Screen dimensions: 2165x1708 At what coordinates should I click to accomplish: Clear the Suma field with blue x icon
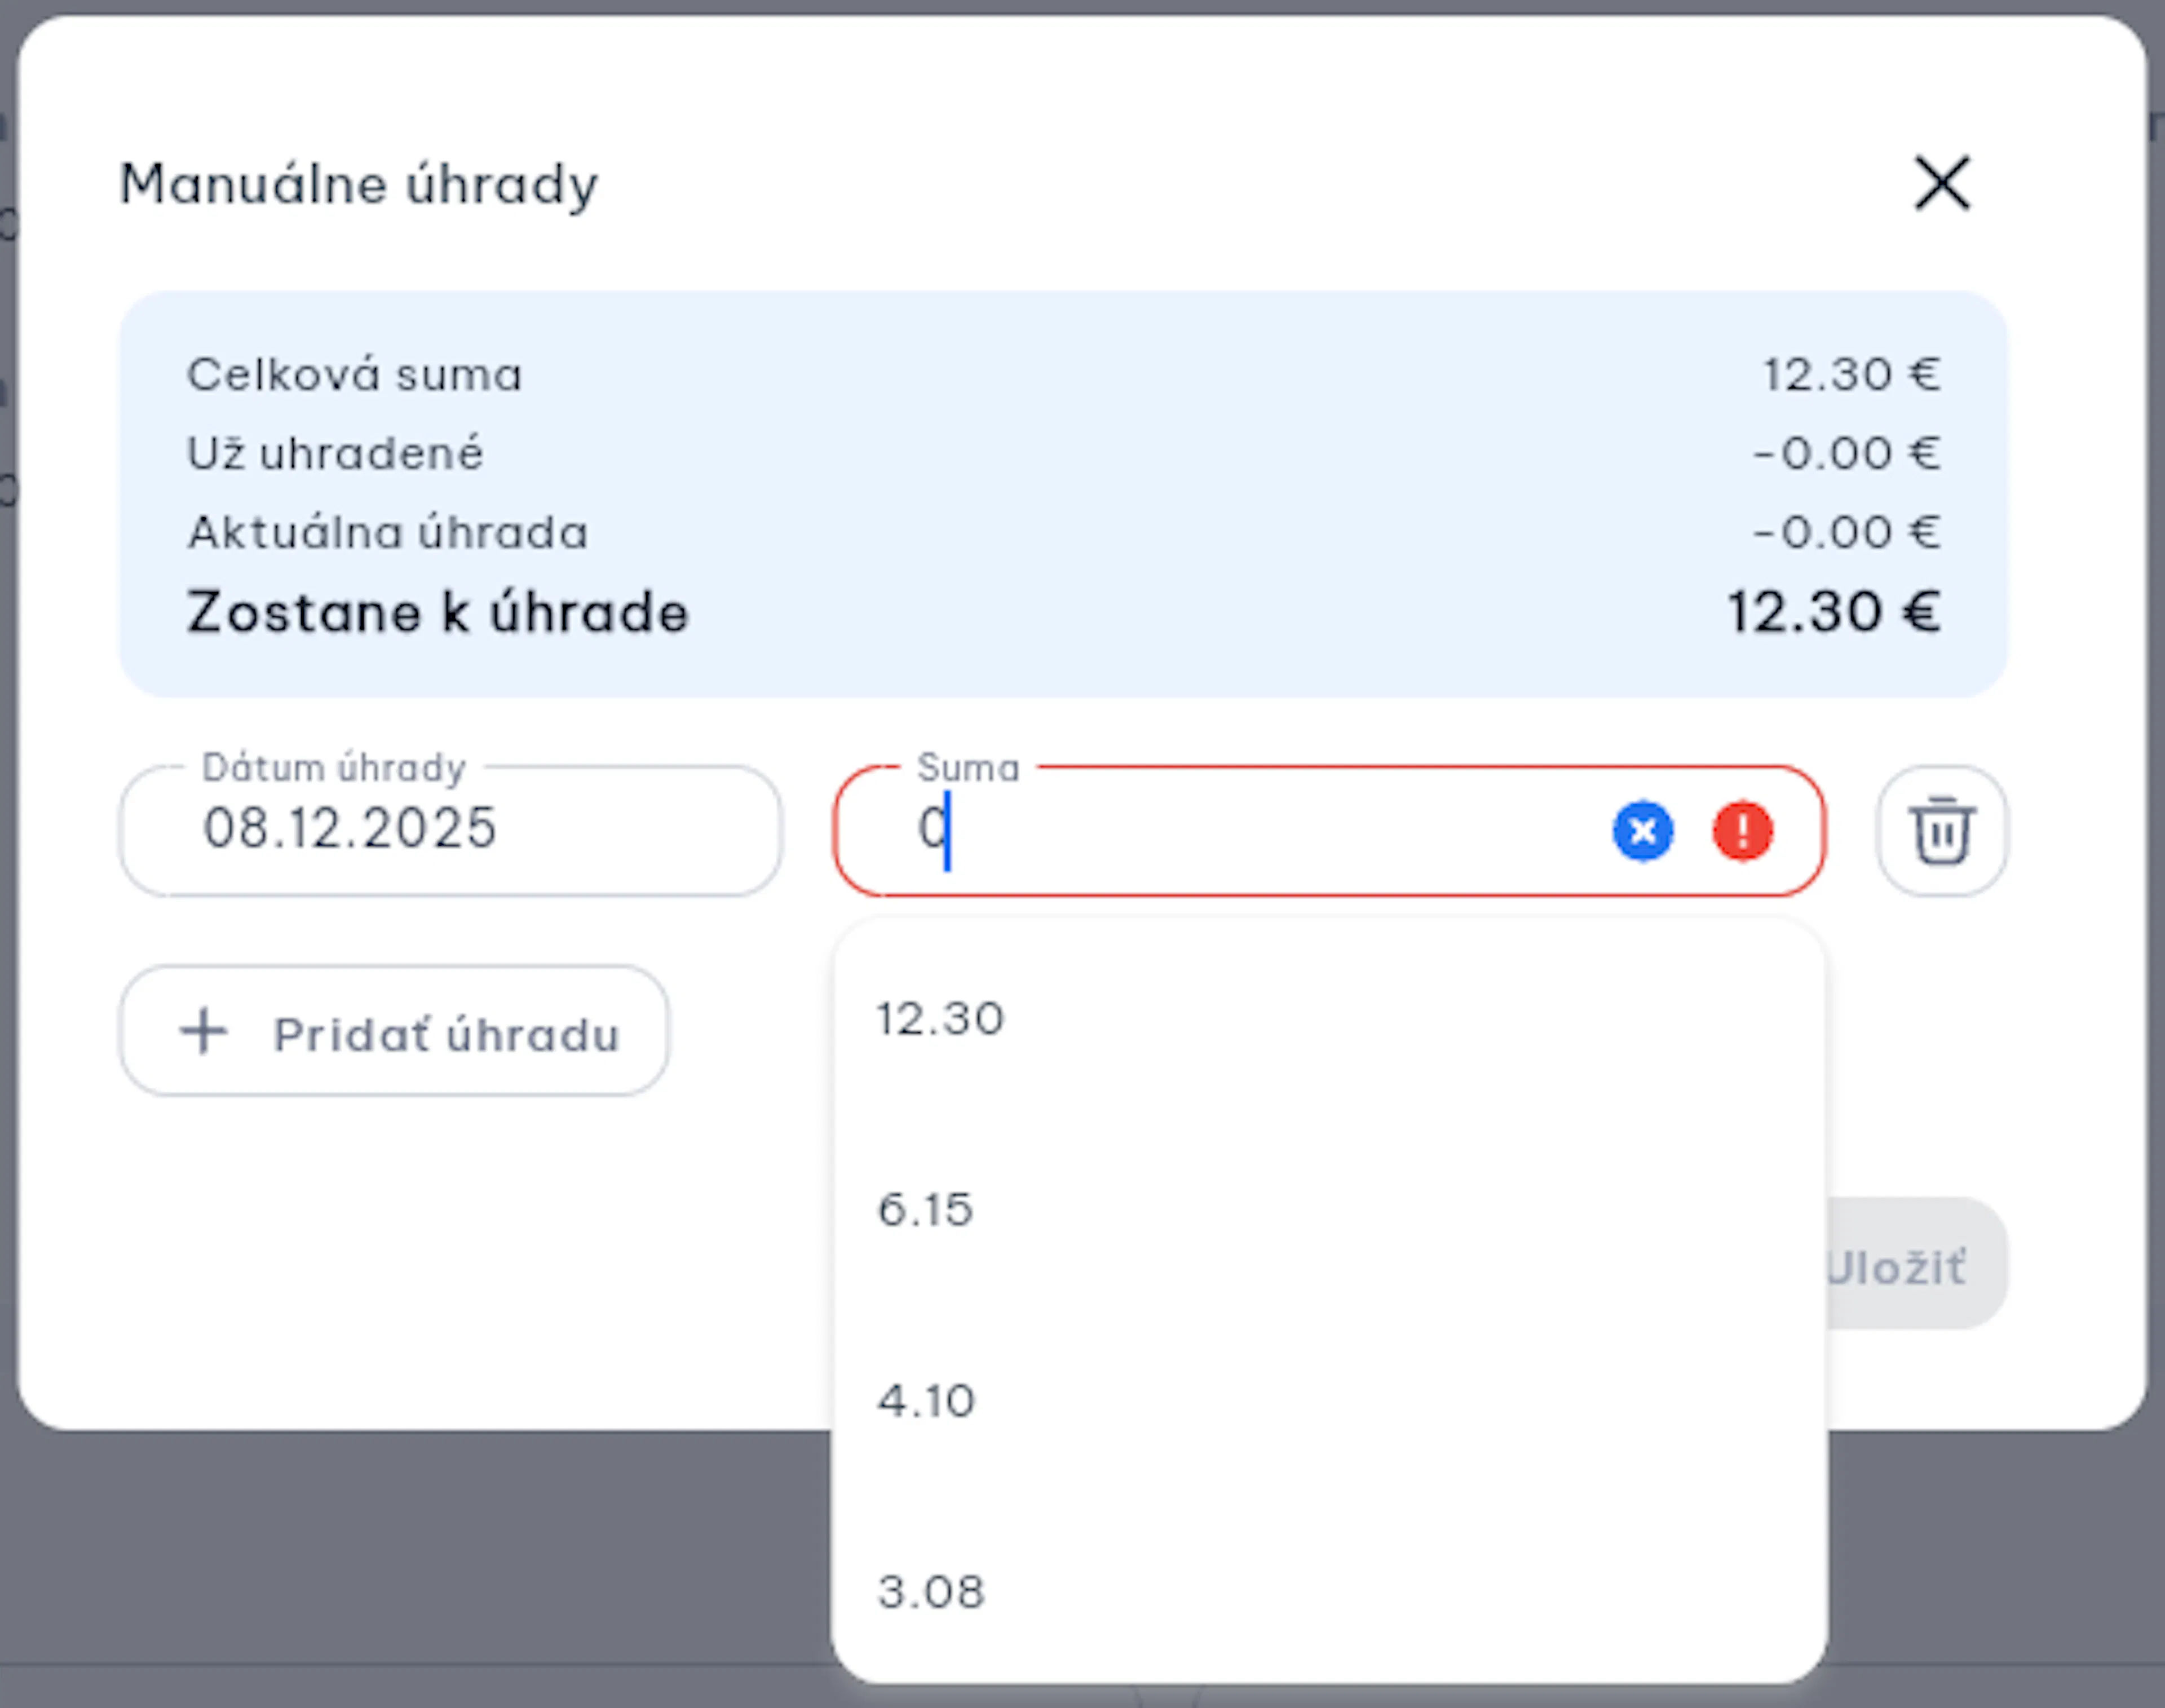click(x=1642, y=831)
